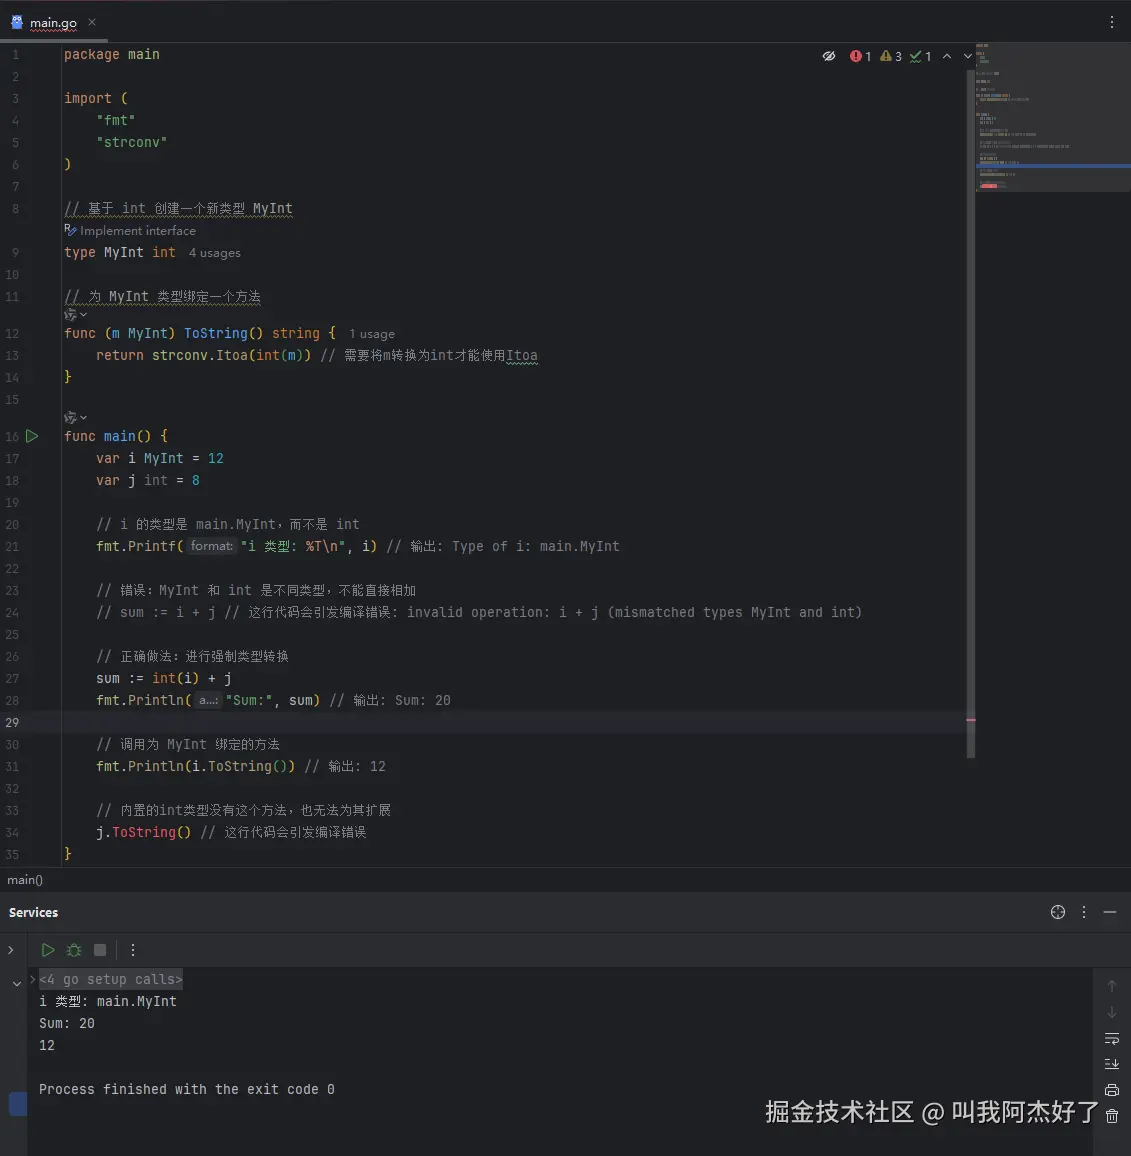
Task: Rerun the program in Services toolbar
Action: coord(47,950)
